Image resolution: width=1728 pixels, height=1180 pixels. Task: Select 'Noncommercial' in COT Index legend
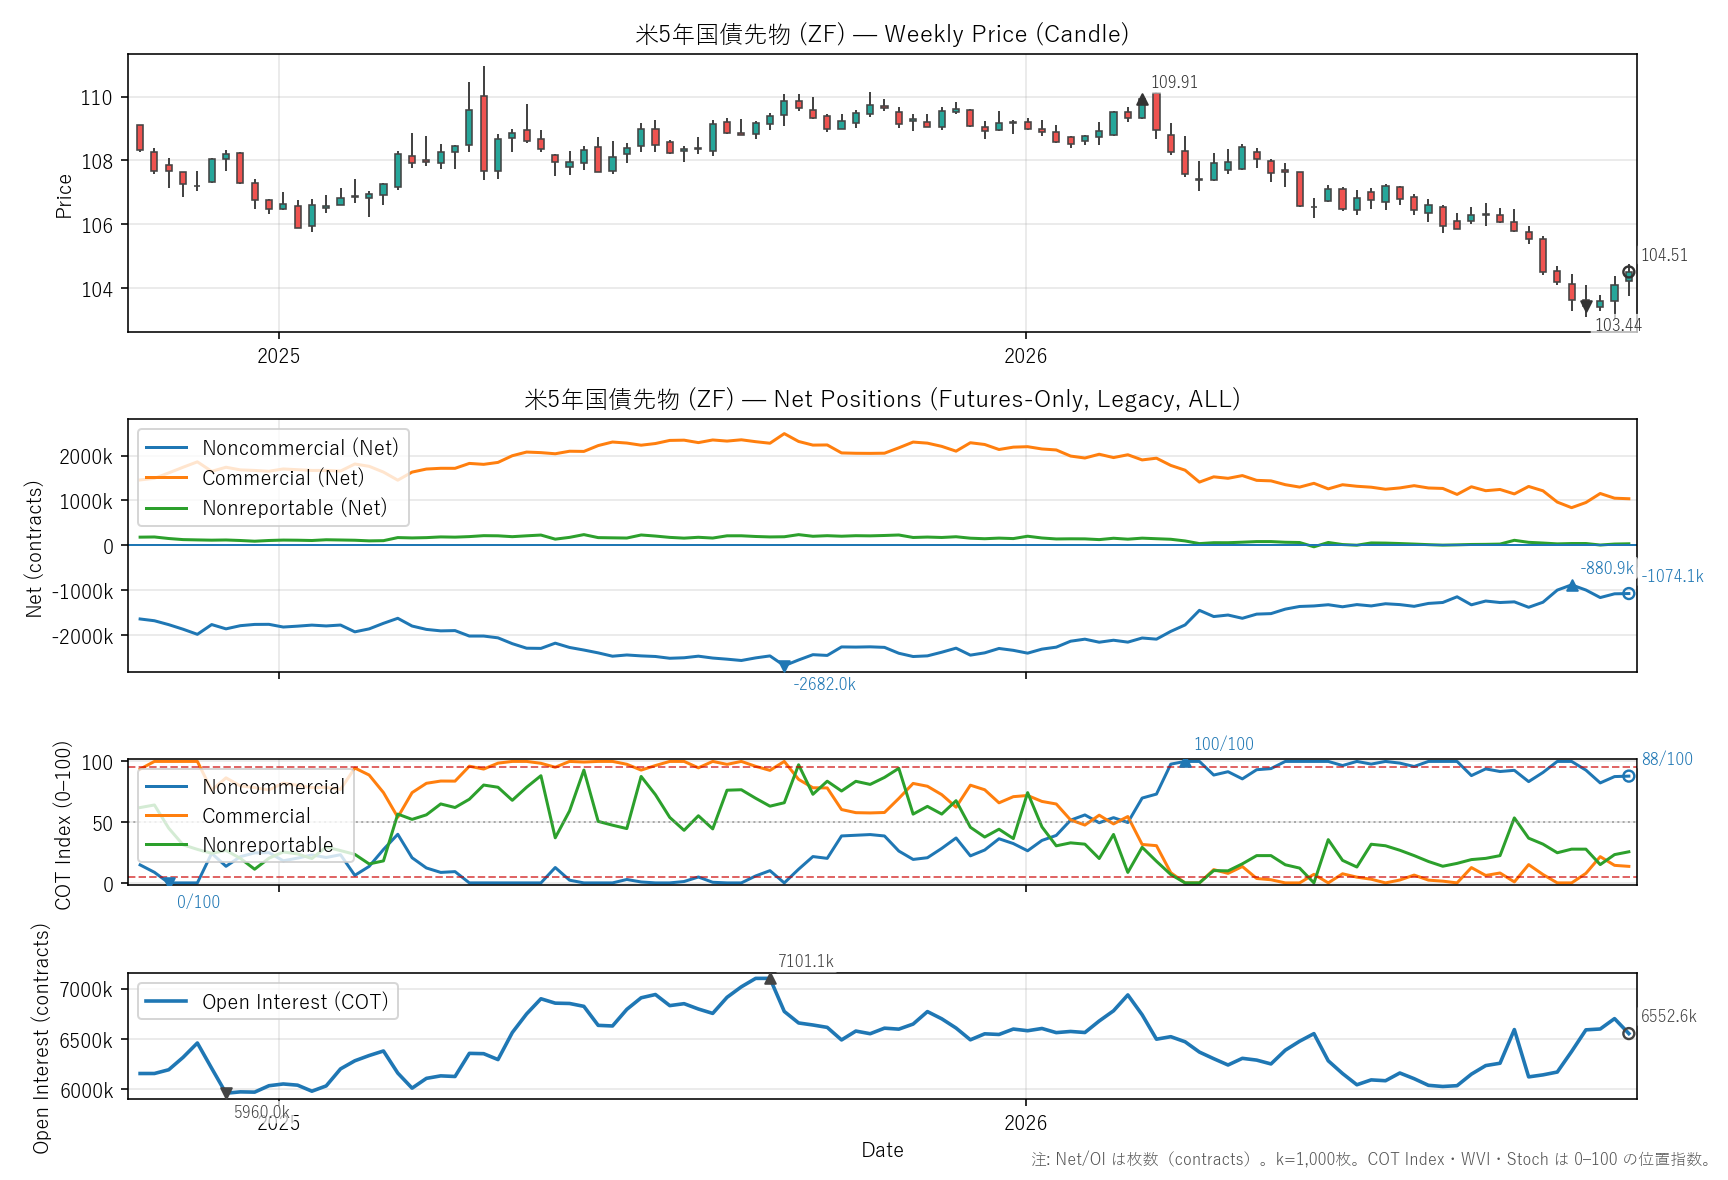point(245,787)
